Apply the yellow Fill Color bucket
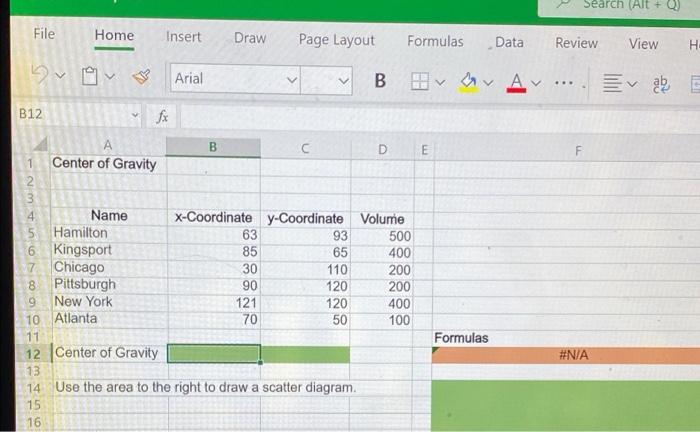Viewport: 700px width, 432px height. tap(468, 83)
